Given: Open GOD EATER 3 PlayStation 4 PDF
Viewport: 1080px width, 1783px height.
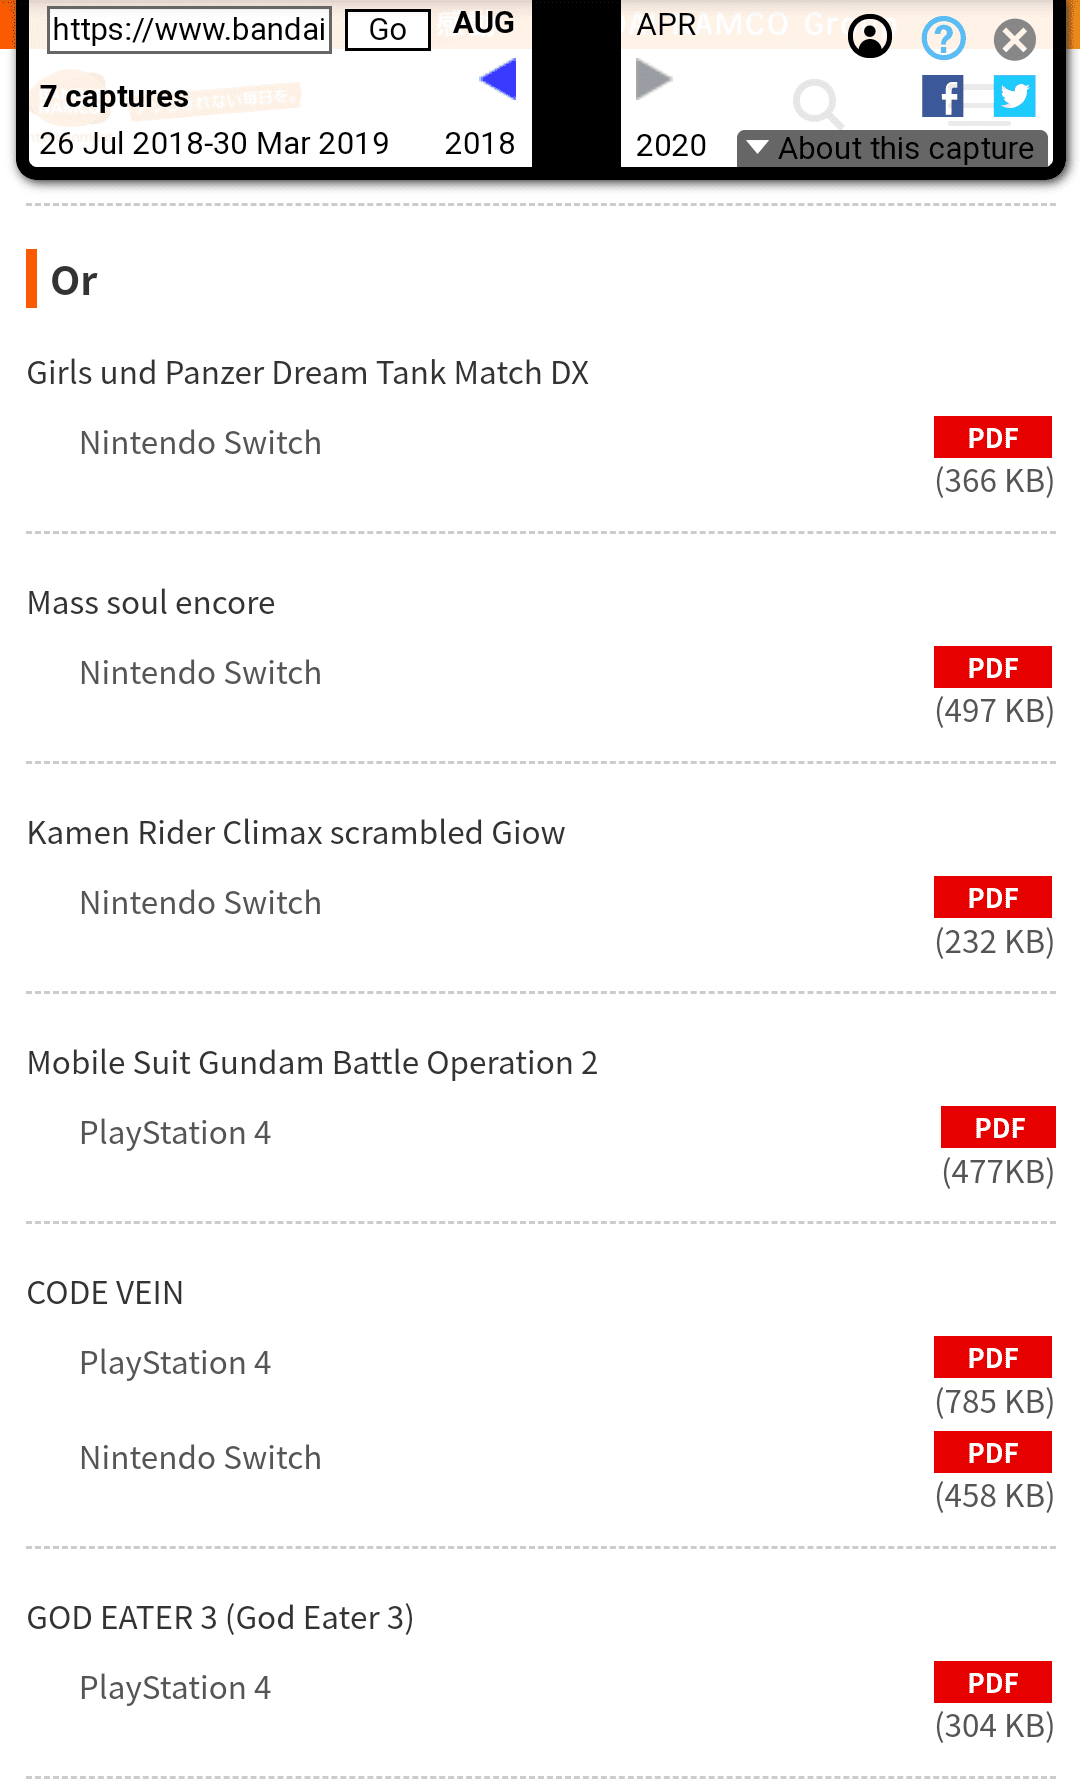Looking at the screenshot, I should [992, 1683].
